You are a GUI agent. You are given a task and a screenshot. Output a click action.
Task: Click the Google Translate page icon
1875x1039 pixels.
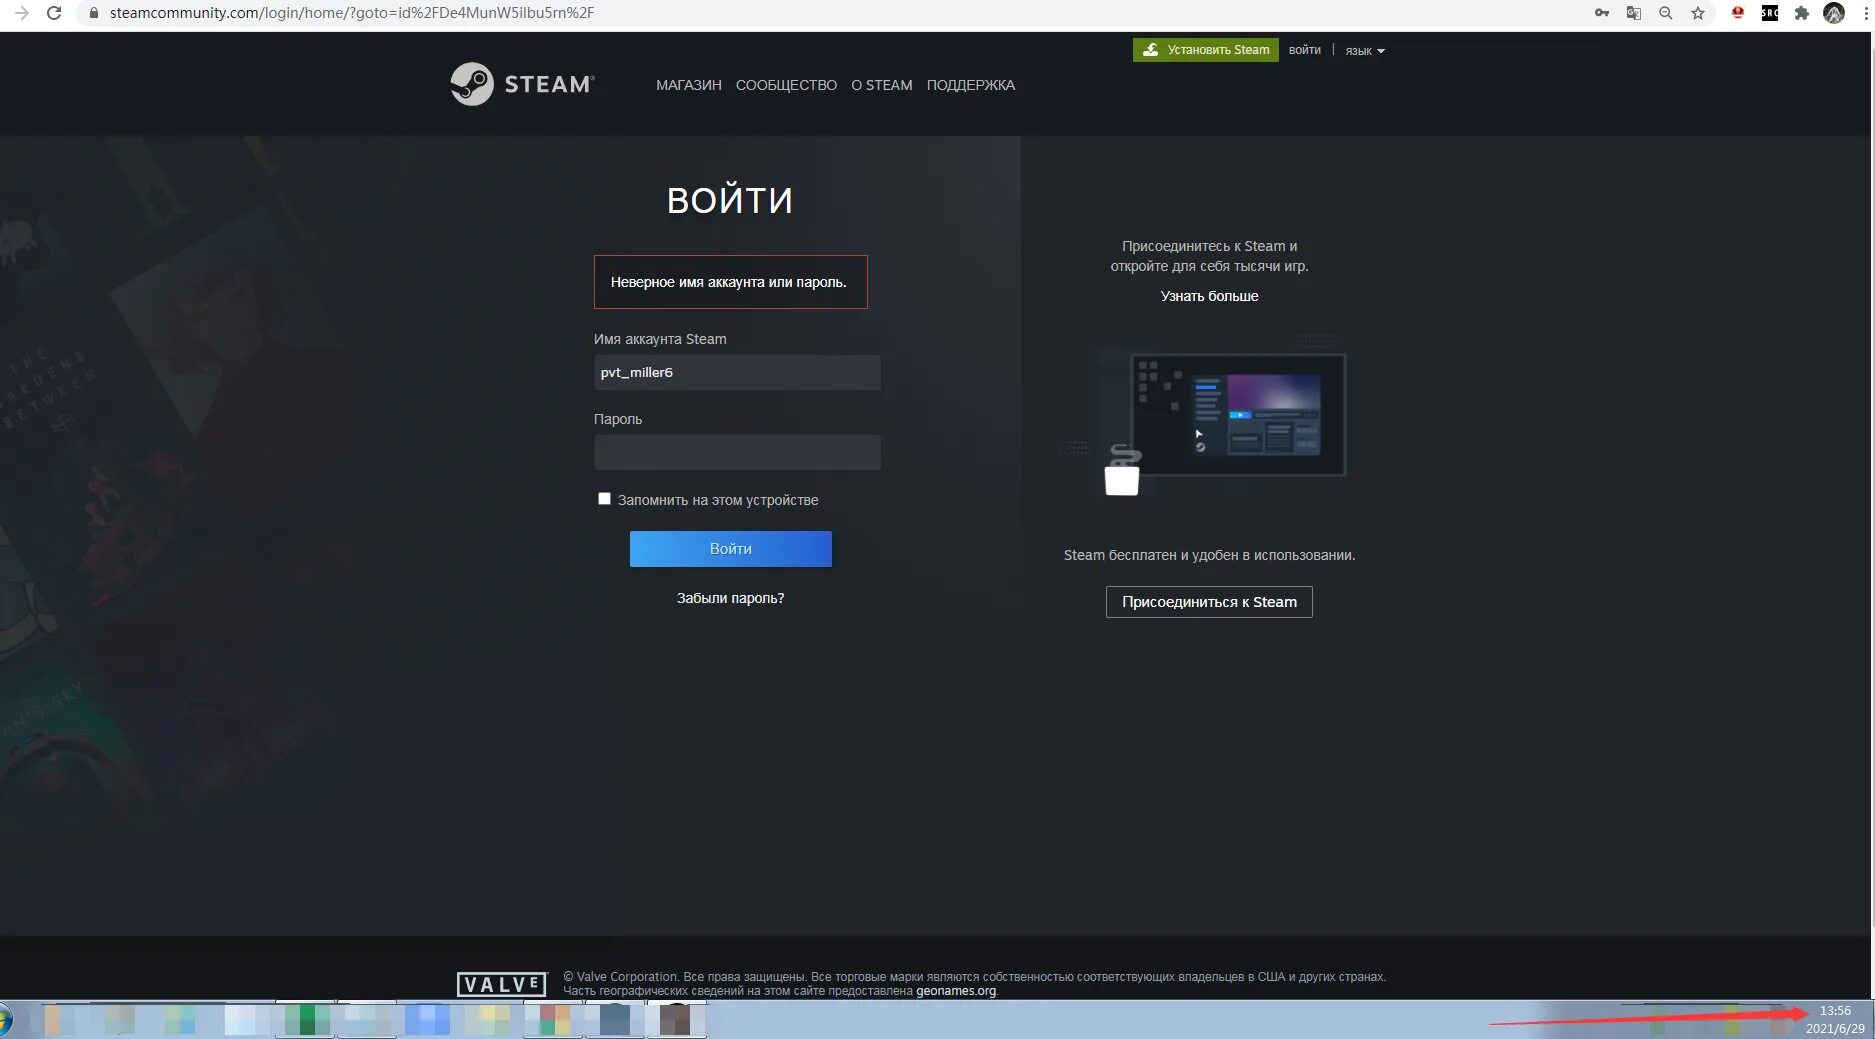(1634, 13)
